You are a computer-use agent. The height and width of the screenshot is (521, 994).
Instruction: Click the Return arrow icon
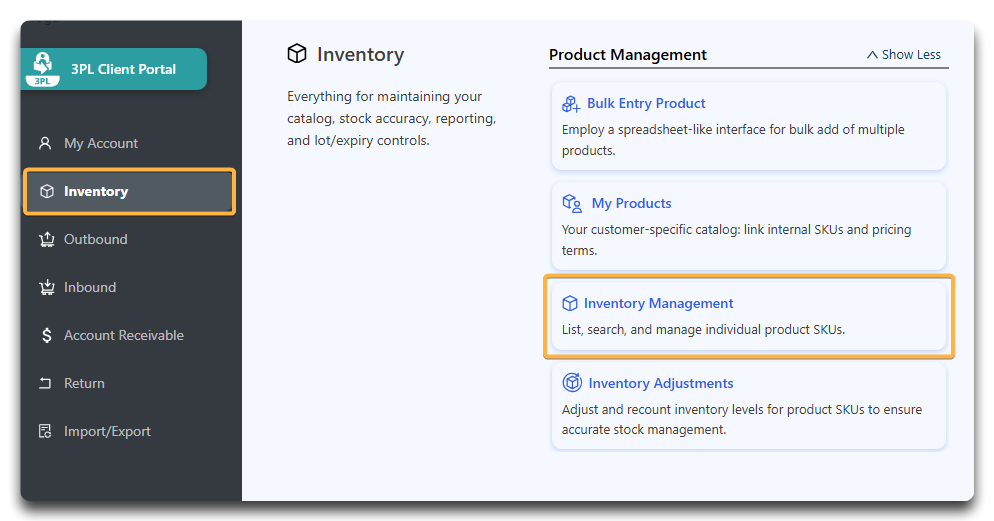(x=45, y=383)
